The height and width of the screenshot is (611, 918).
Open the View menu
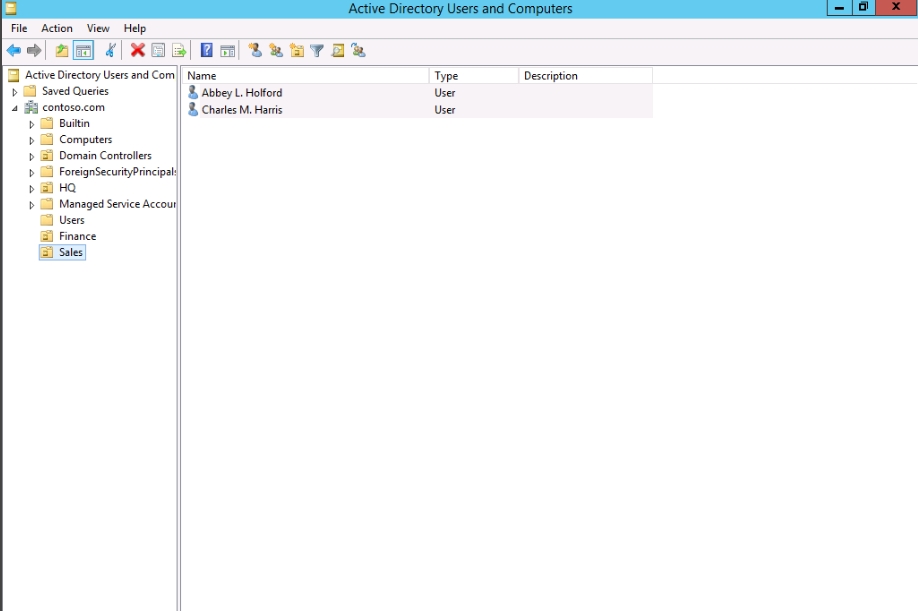pyautogui.click(x=98, y=28)
